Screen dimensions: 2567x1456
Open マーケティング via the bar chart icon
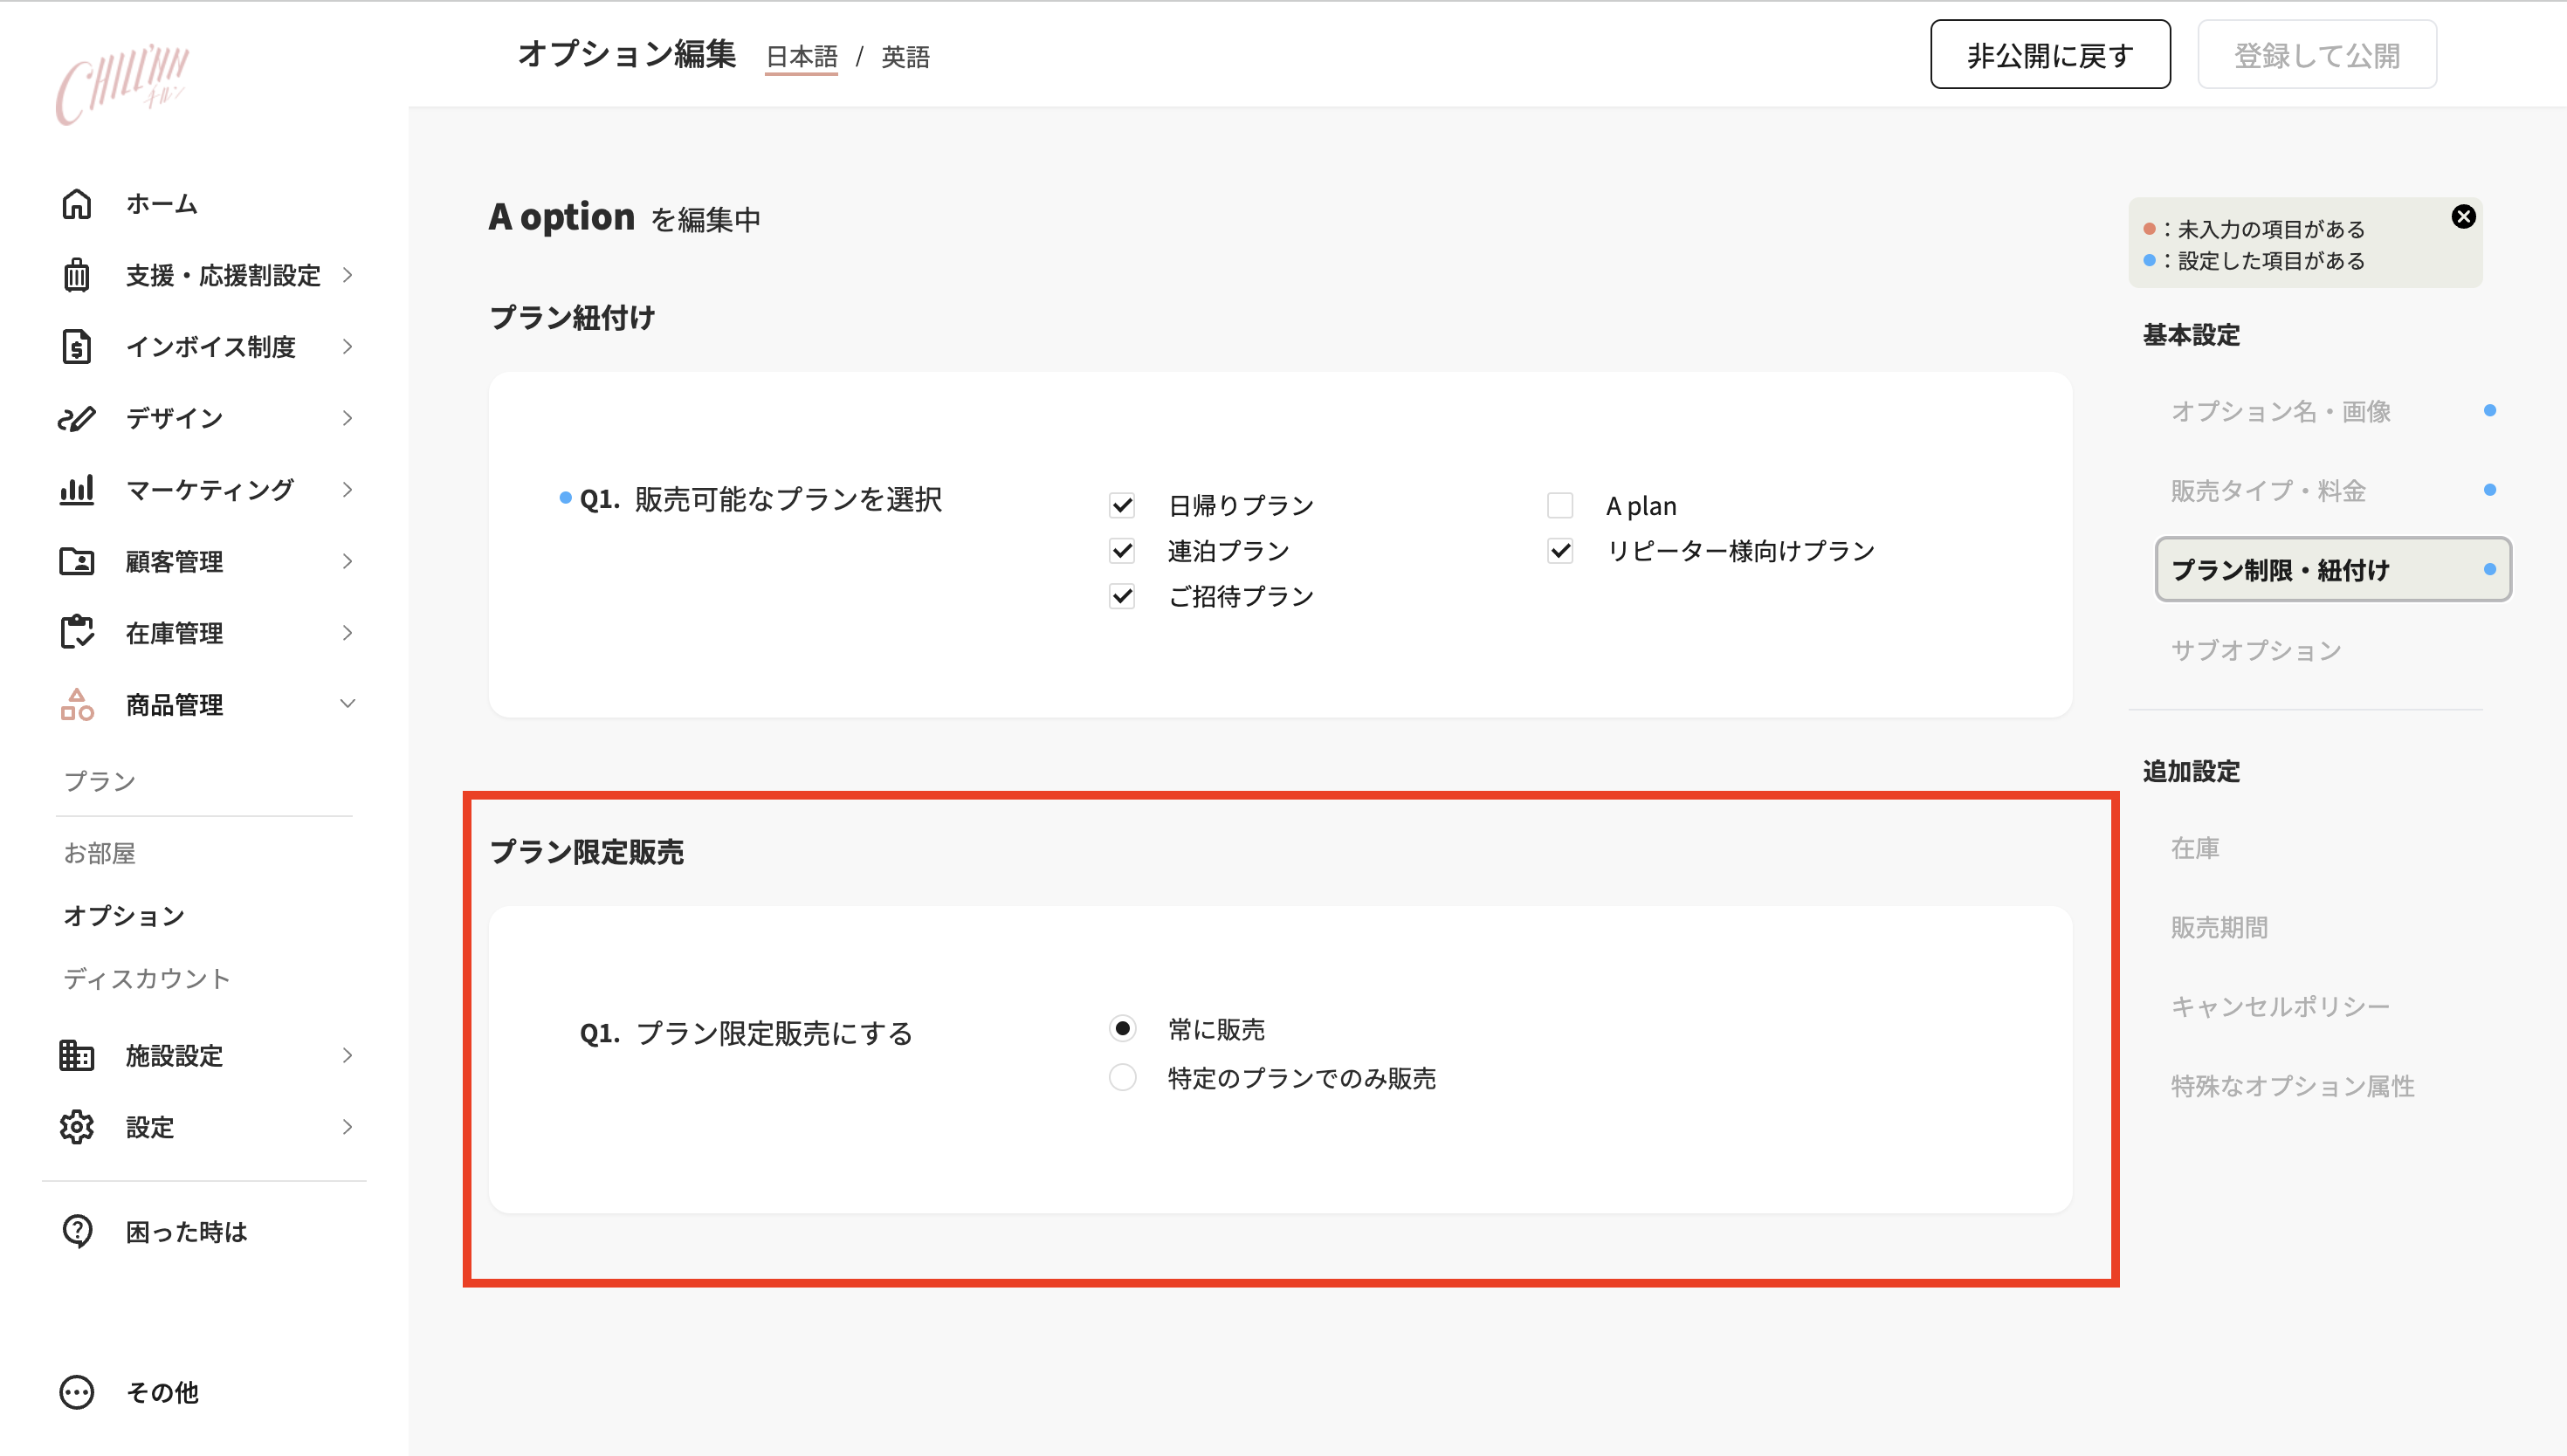tap(77, 489)
